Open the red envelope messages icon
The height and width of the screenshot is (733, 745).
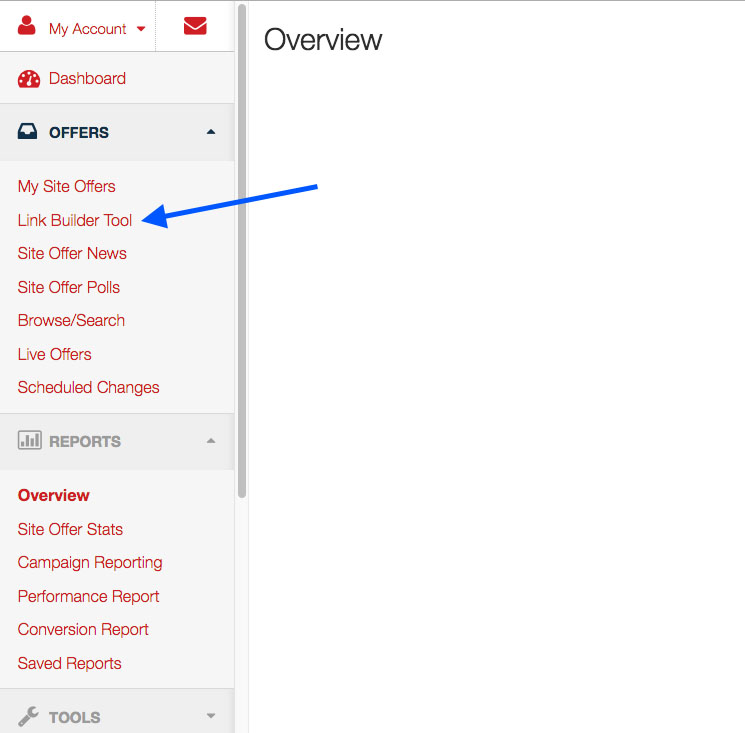[x=195, y=26]
